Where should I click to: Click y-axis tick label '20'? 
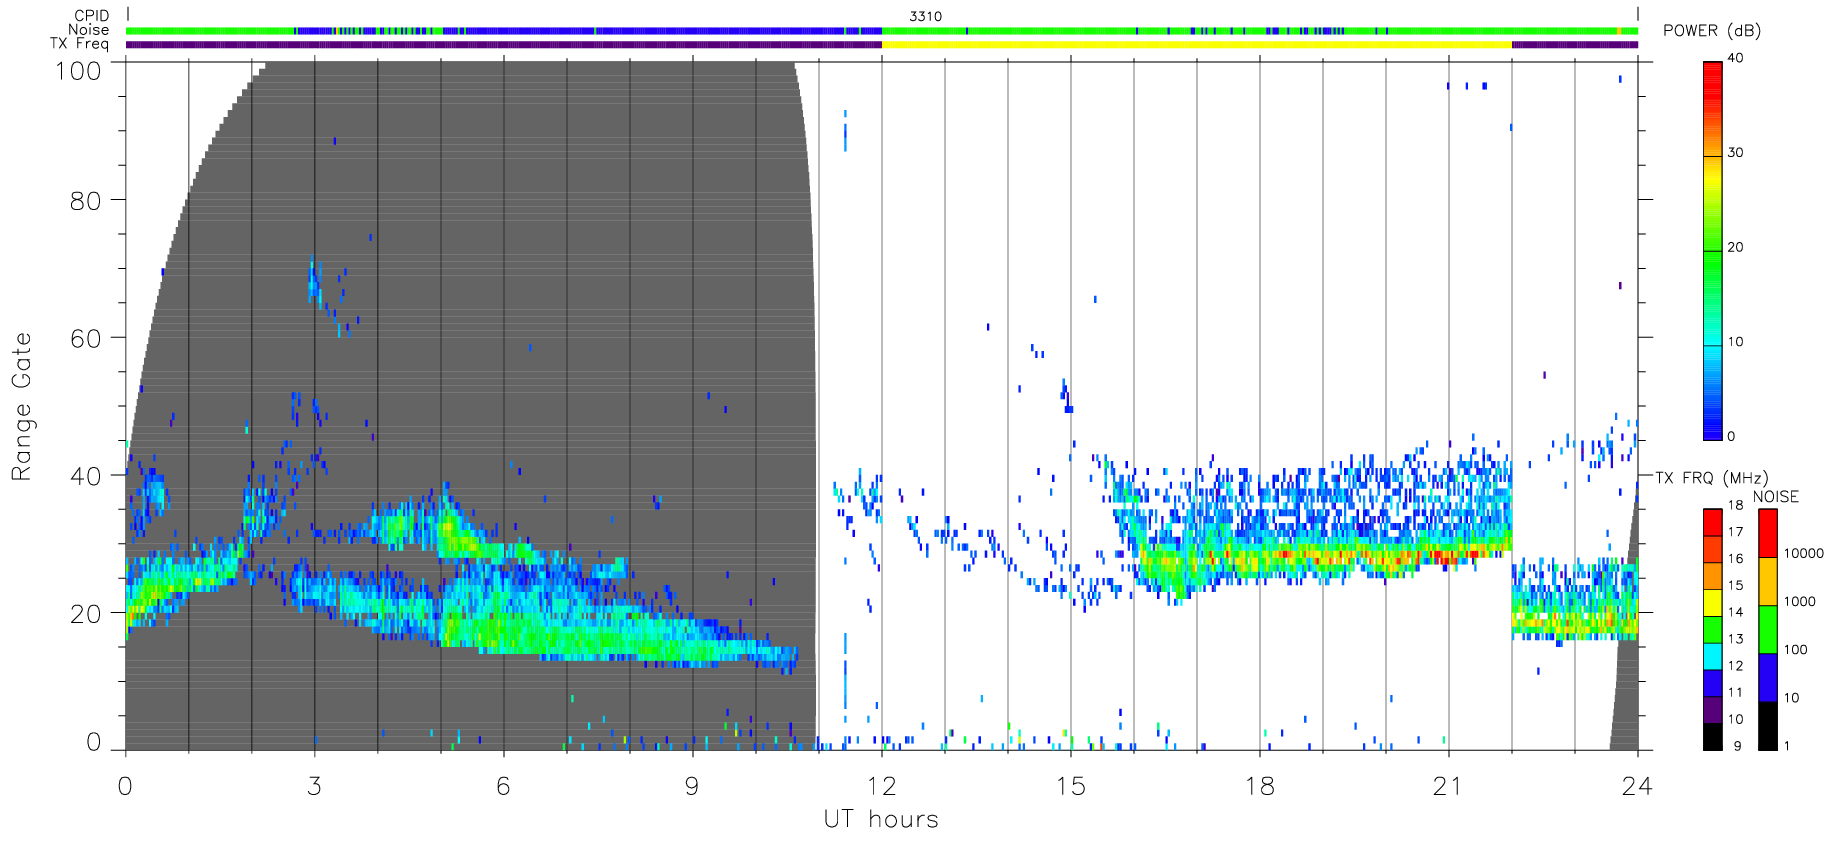(86, 615)
